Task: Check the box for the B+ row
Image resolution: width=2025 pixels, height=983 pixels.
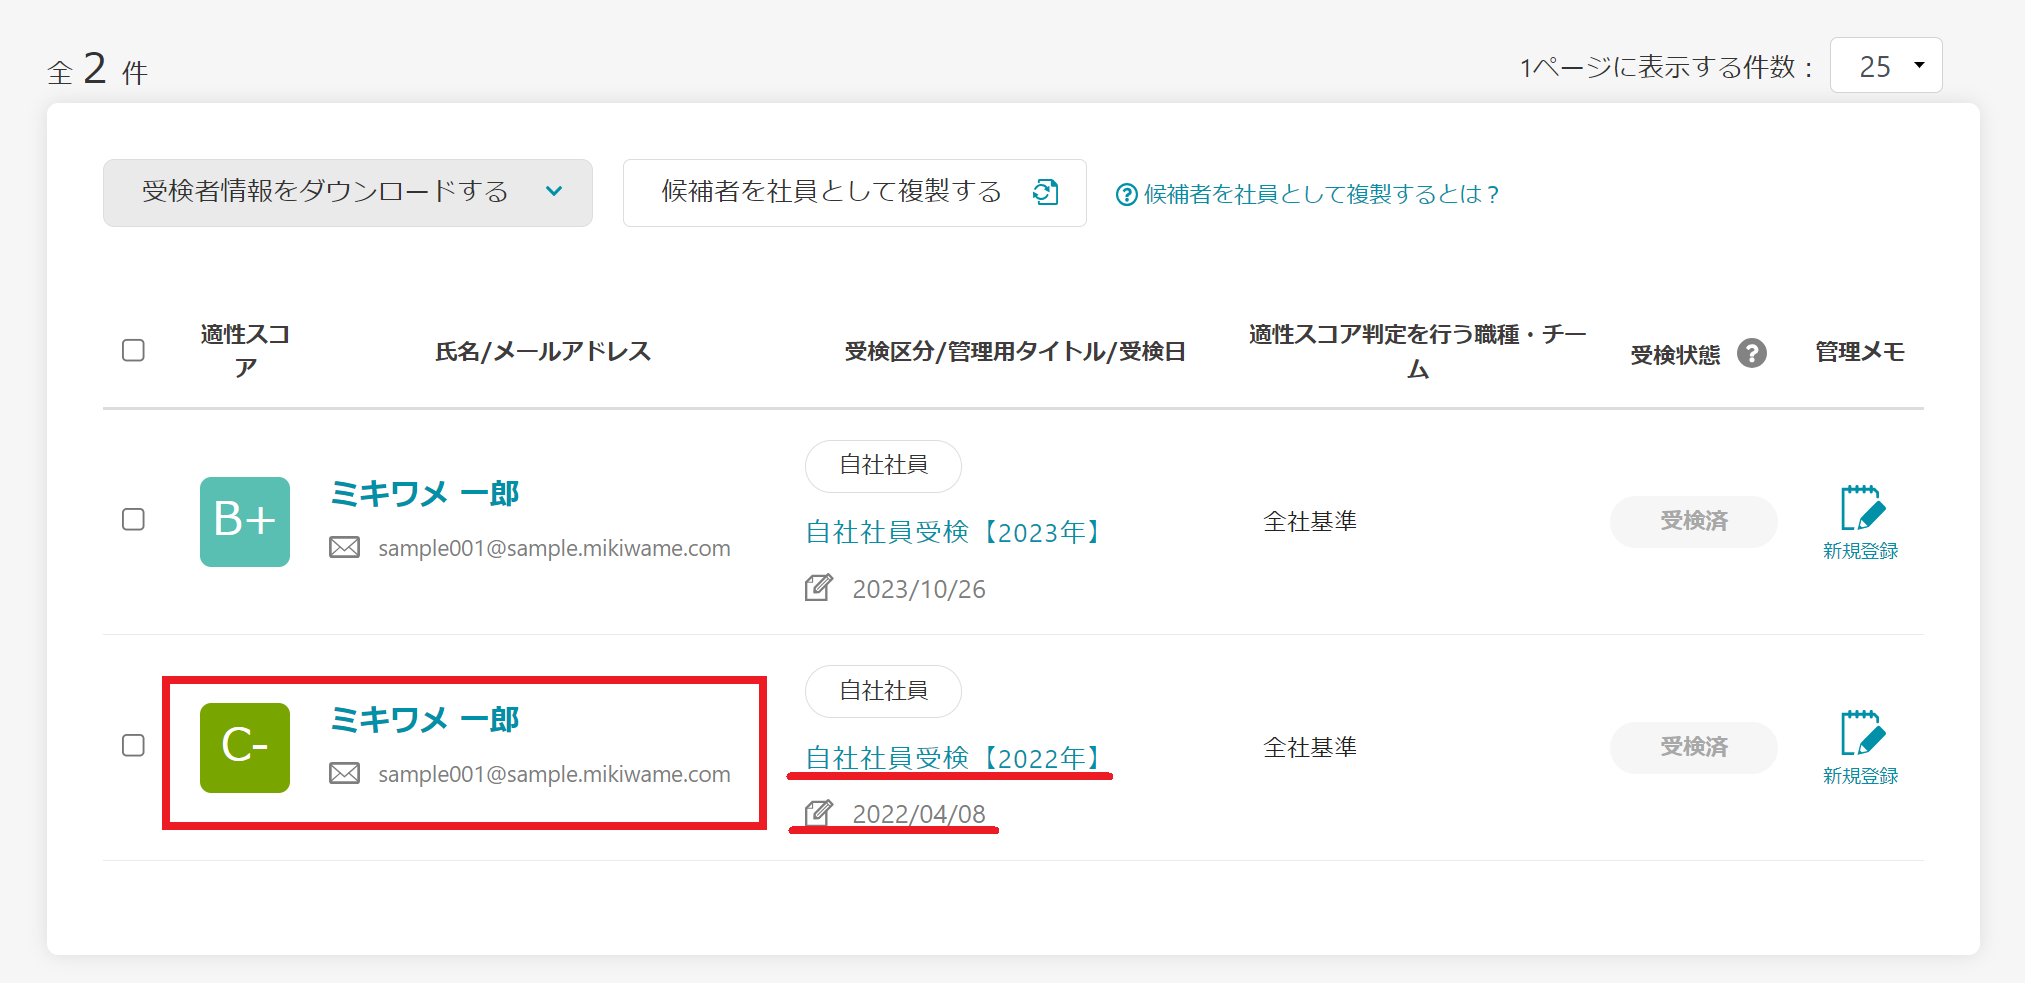Action: pos(133,520)
